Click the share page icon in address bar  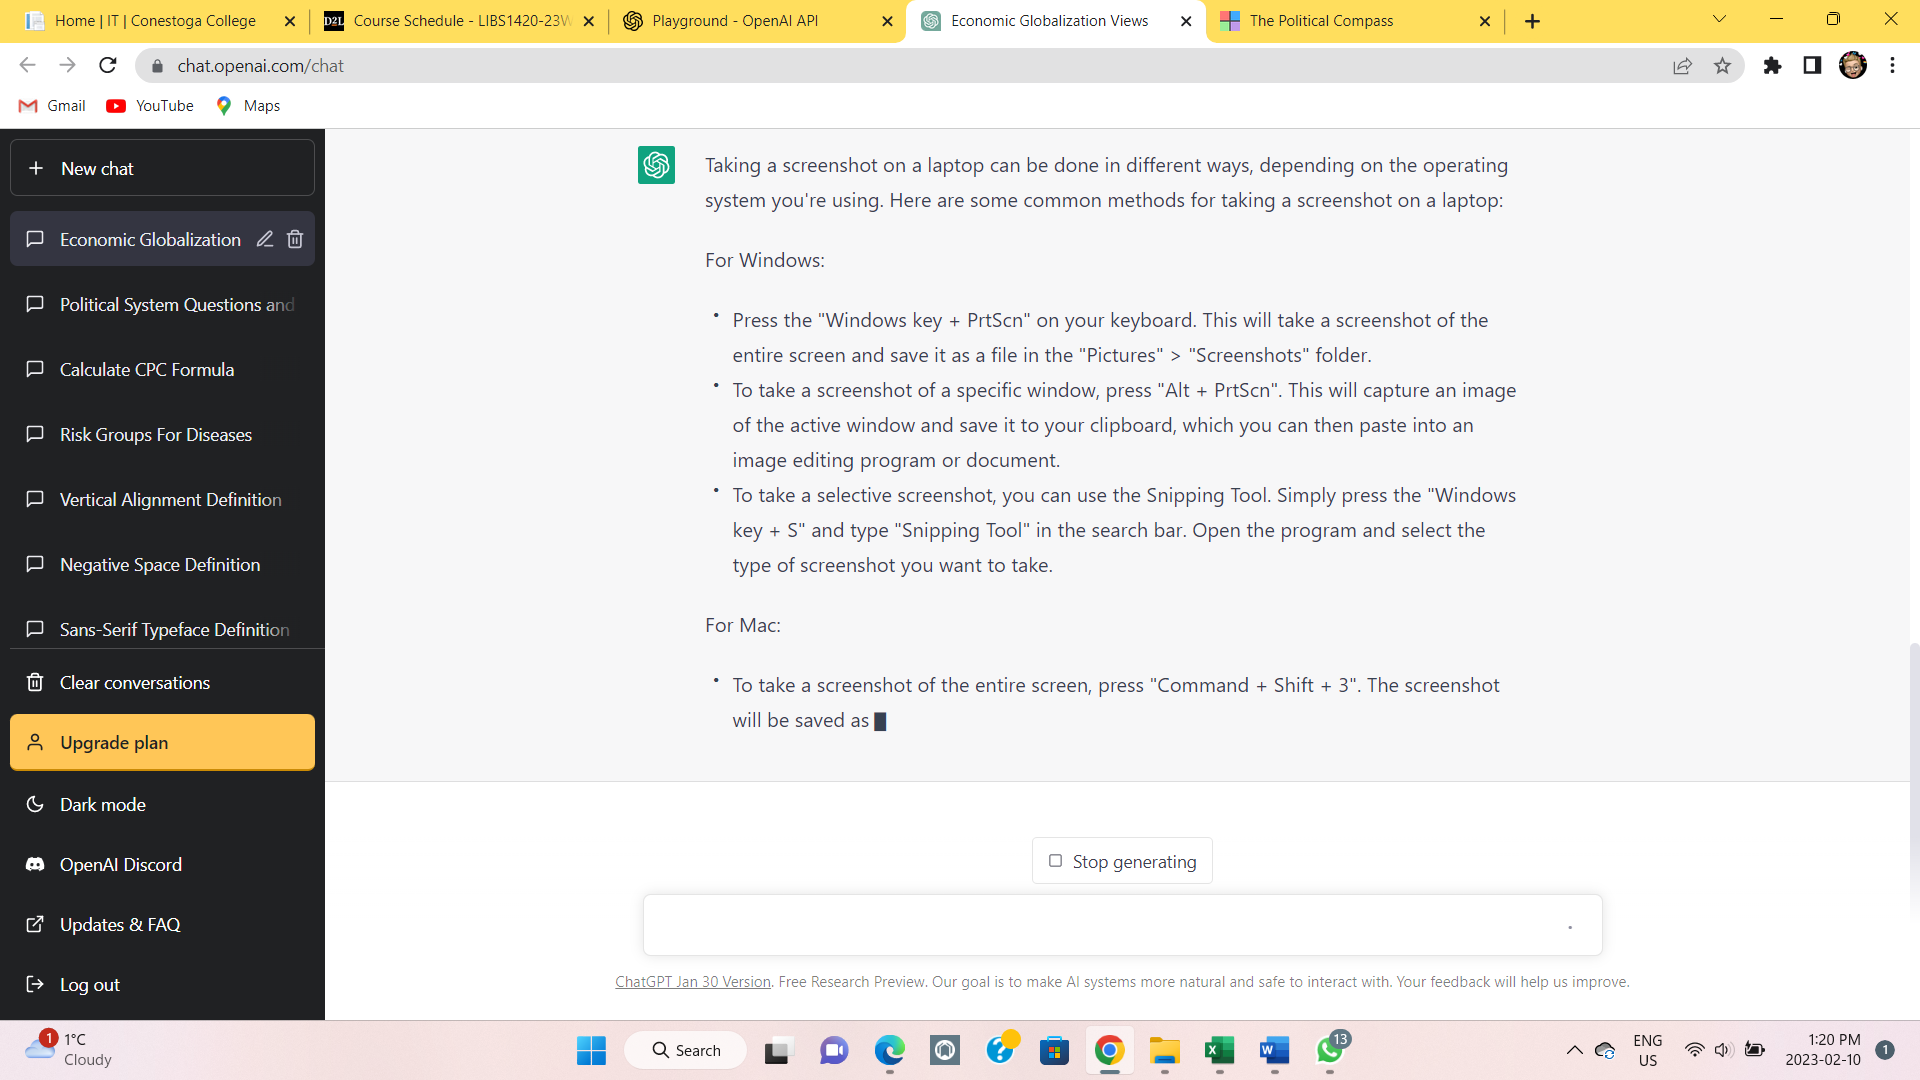1682,66
